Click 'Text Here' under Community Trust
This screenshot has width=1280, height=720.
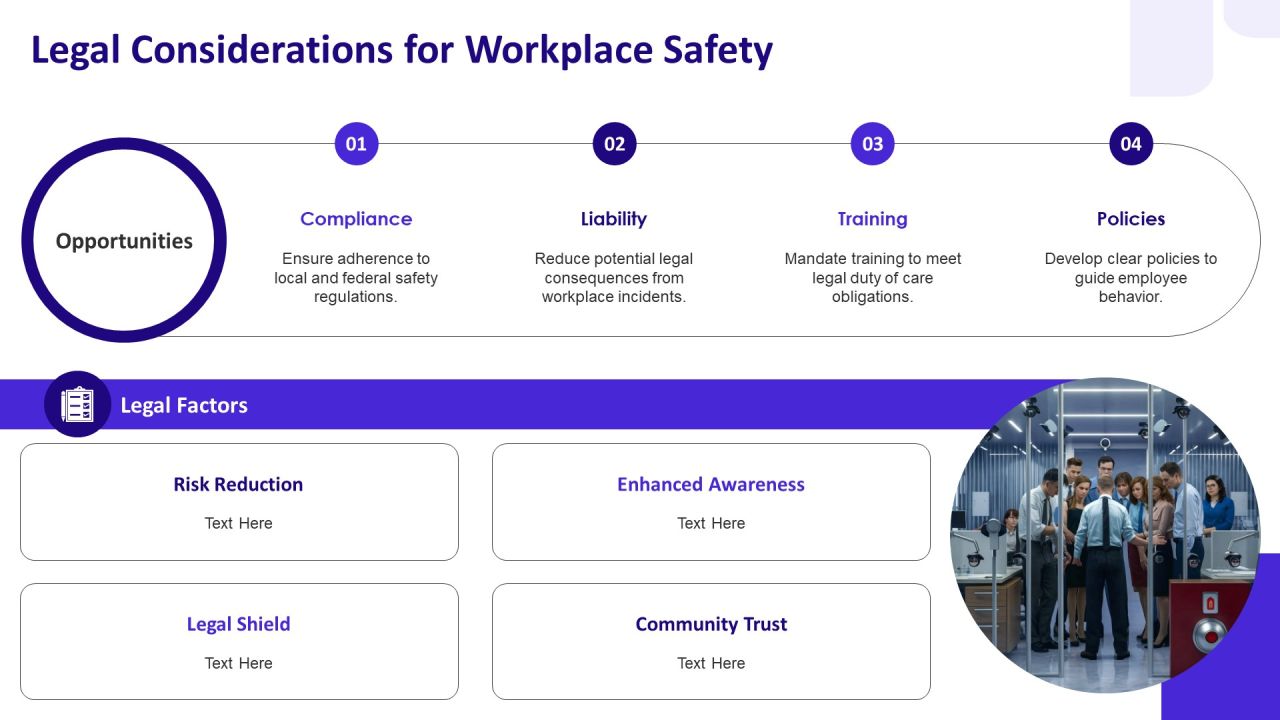click(711, 663)
